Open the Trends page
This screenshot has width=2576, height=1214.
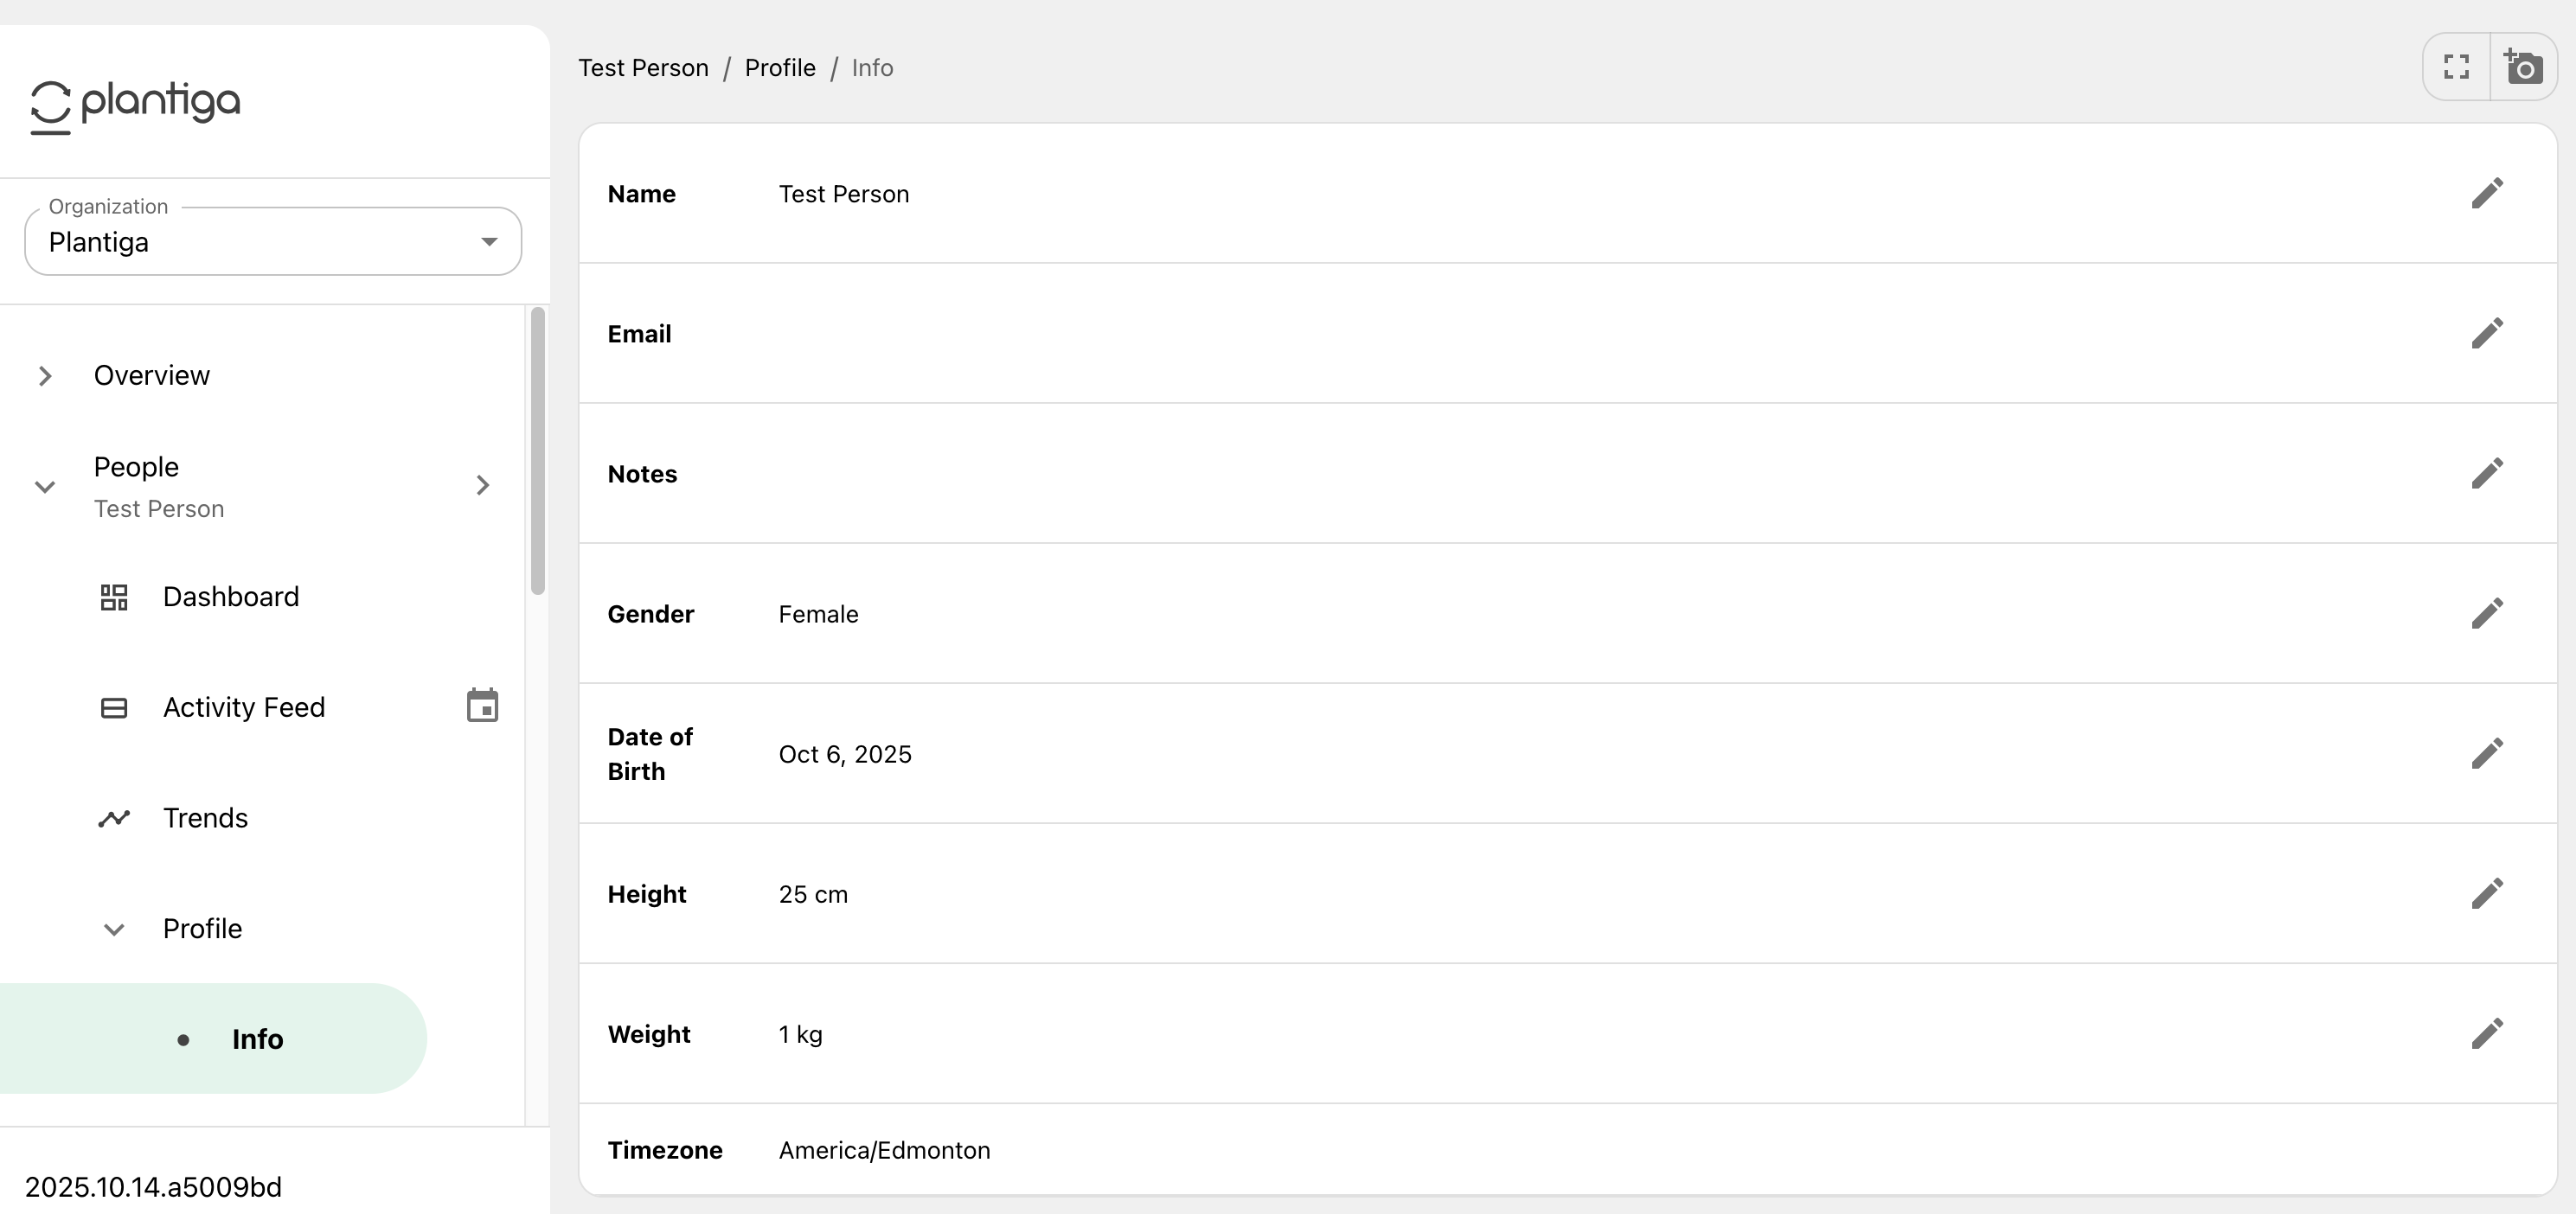coord(205,818)
